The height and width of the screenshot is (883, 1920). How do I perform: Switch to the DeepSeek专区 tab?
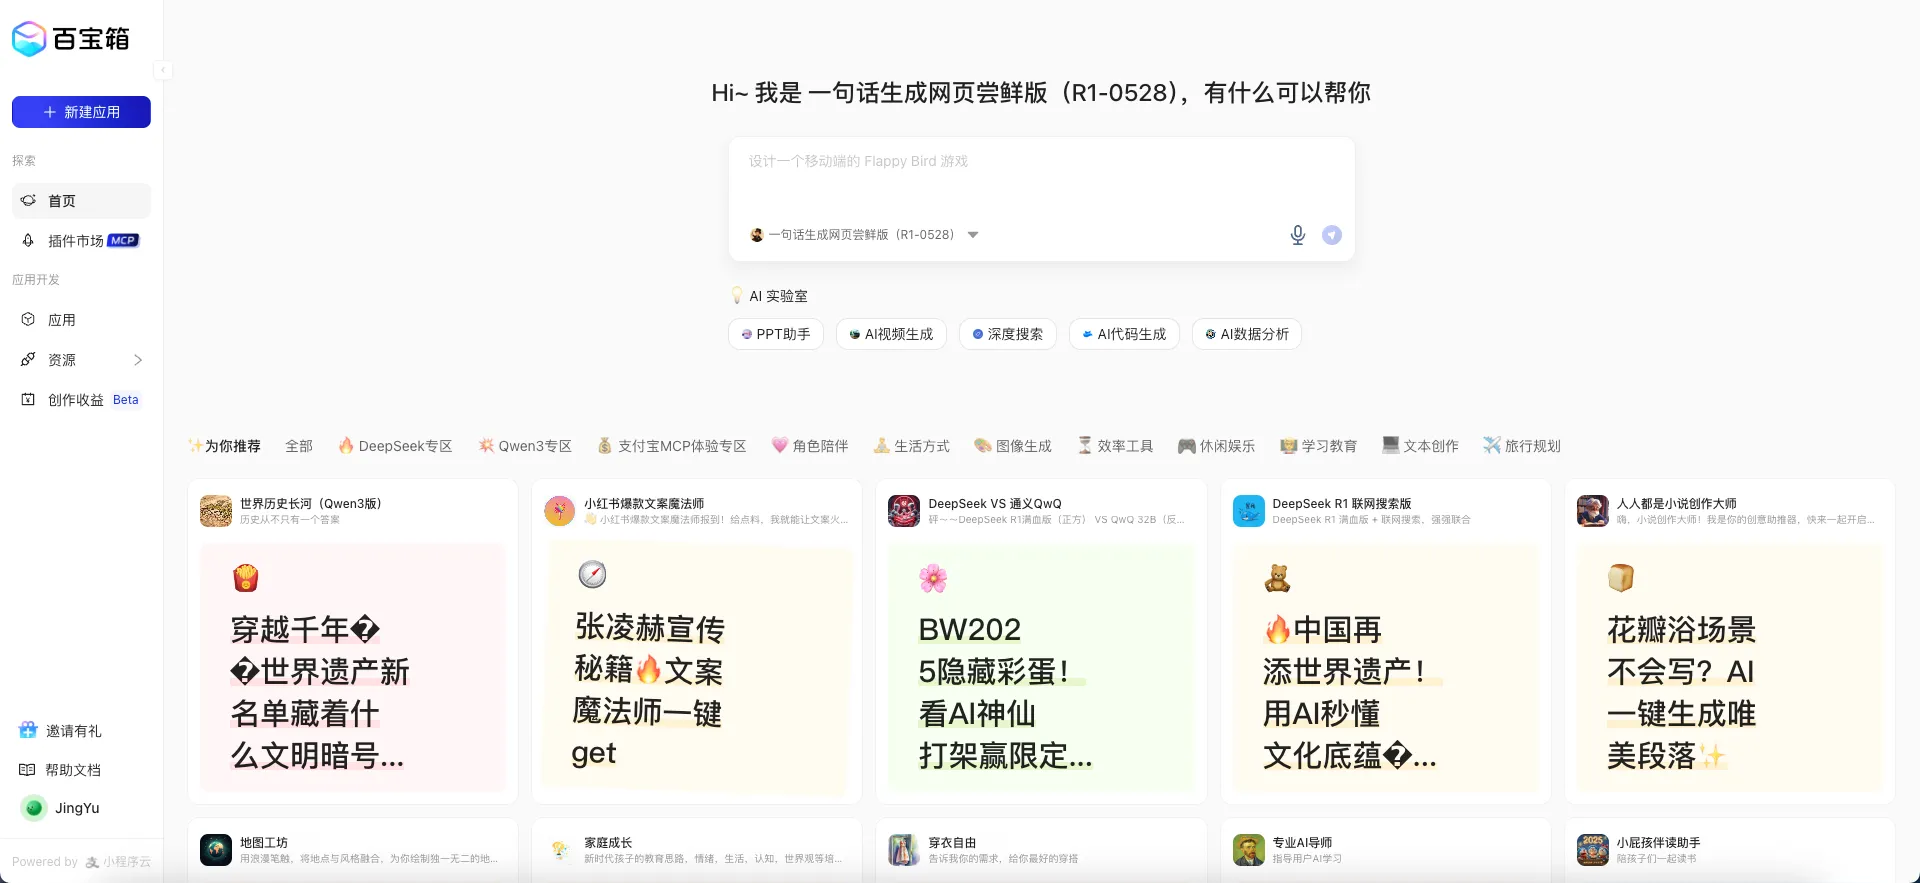[x=395, y=446]
